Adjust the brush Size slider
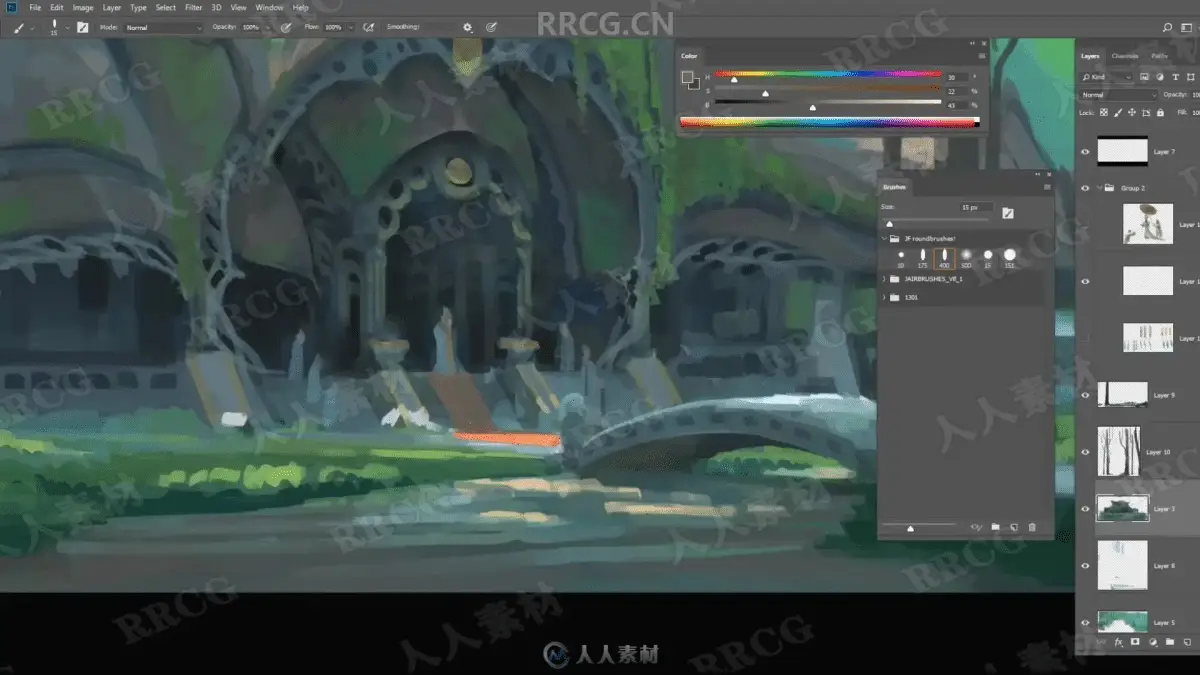Viewport: 1200px width, 675px height. [x=938, y=222]
